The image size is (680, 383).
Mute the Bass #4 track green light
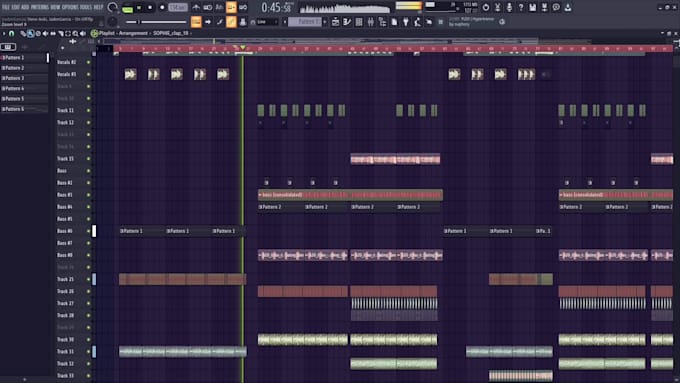pos(88,207)
